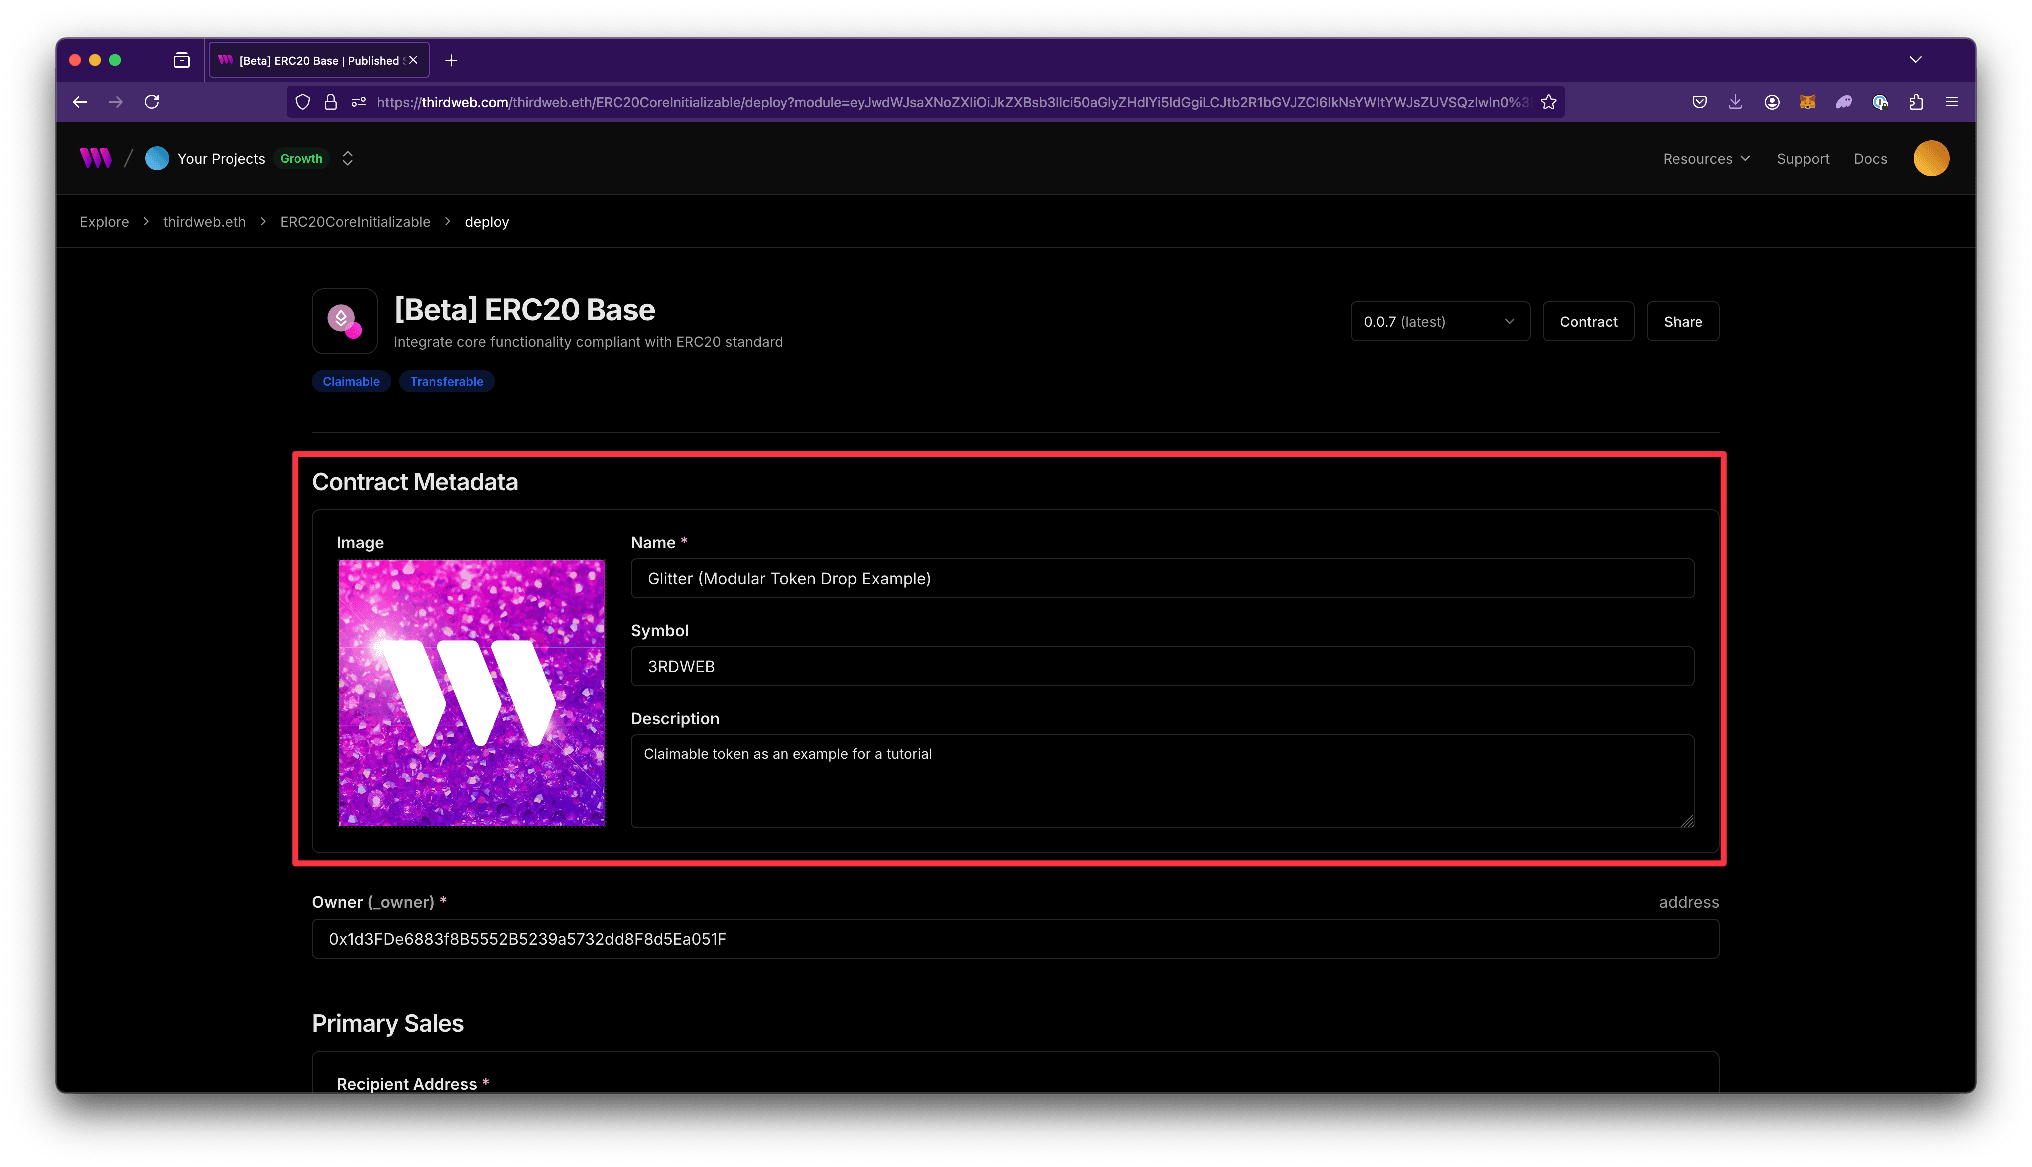Open the ghost wallet extension icon
The image size is (2032, 1167).
[1844, 101]
